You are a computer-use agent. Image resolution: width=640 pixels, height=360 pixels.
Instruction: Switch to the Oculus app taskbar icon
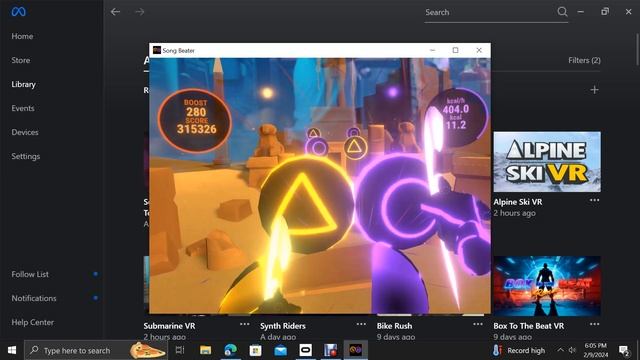306,350
